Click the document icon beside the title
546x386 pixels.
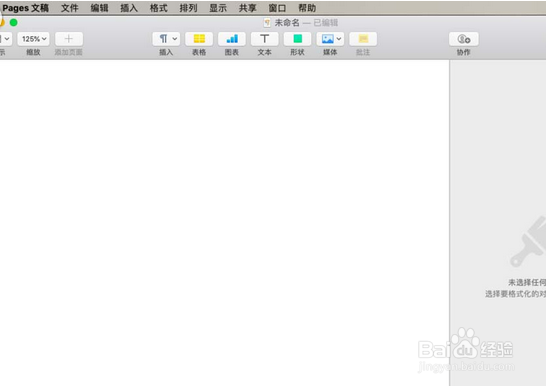267,23
